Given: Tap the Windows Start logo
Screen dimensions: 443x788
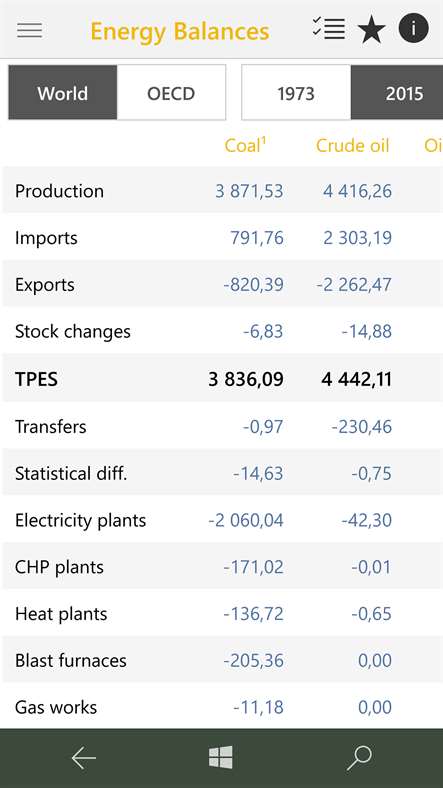Looking at the screenshot, I should (x=221, y=757).
